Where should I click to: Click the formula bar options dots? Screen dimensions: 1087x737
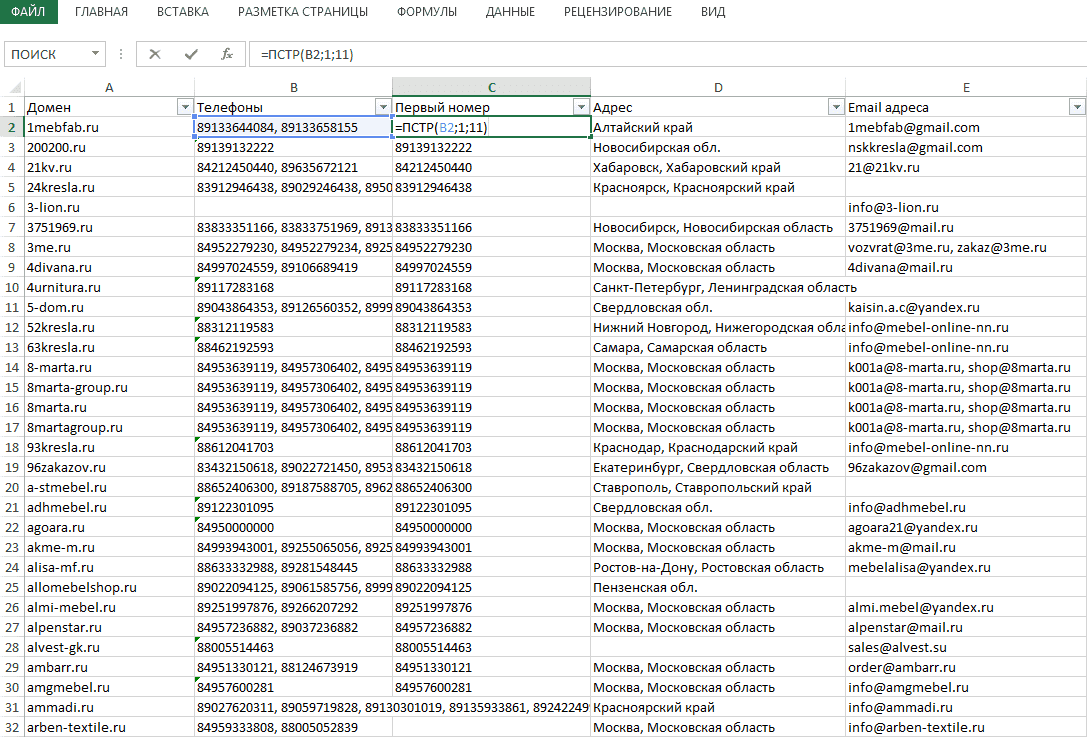tap(121, 54)
